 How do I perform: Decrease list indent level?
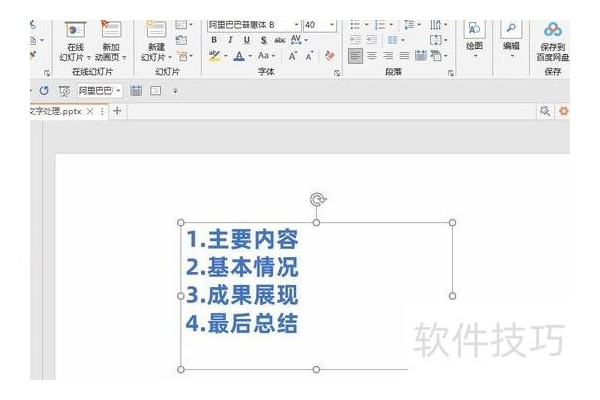click(x=355, y=40)
